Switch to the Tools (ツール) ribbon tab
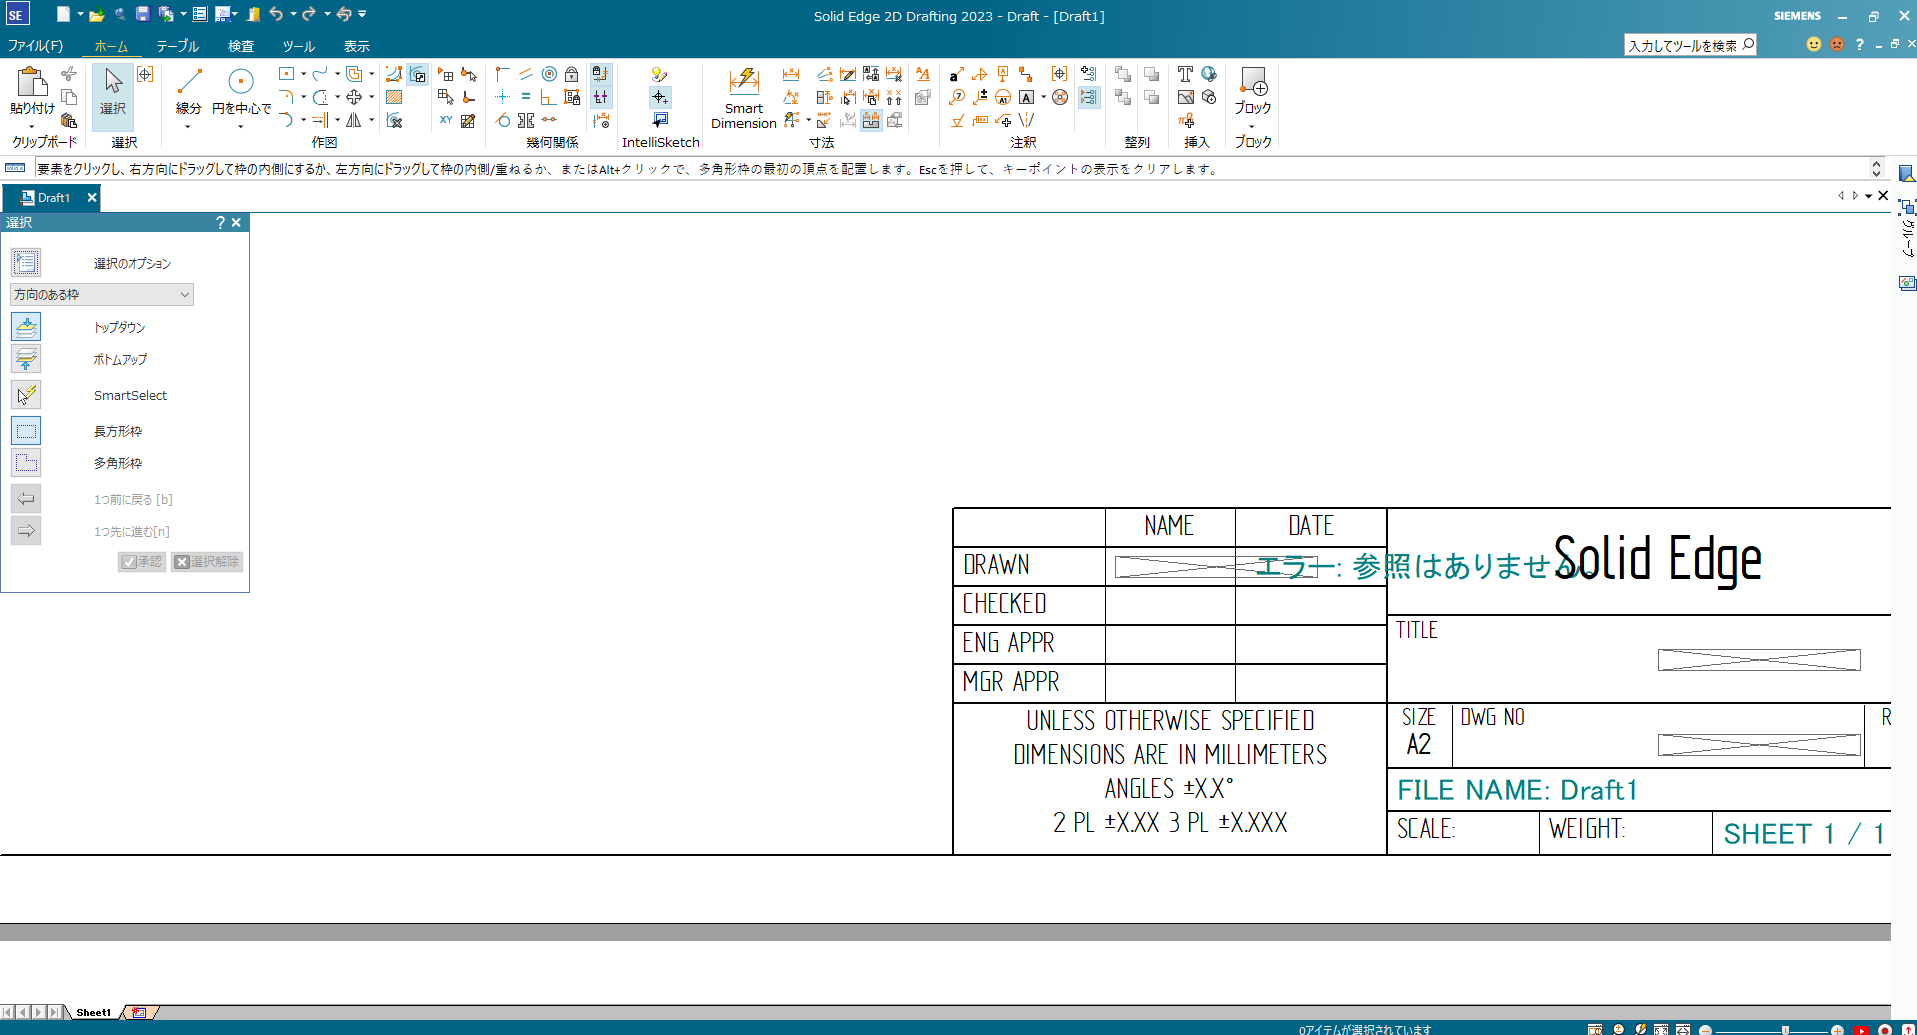 tap(298, 46)
